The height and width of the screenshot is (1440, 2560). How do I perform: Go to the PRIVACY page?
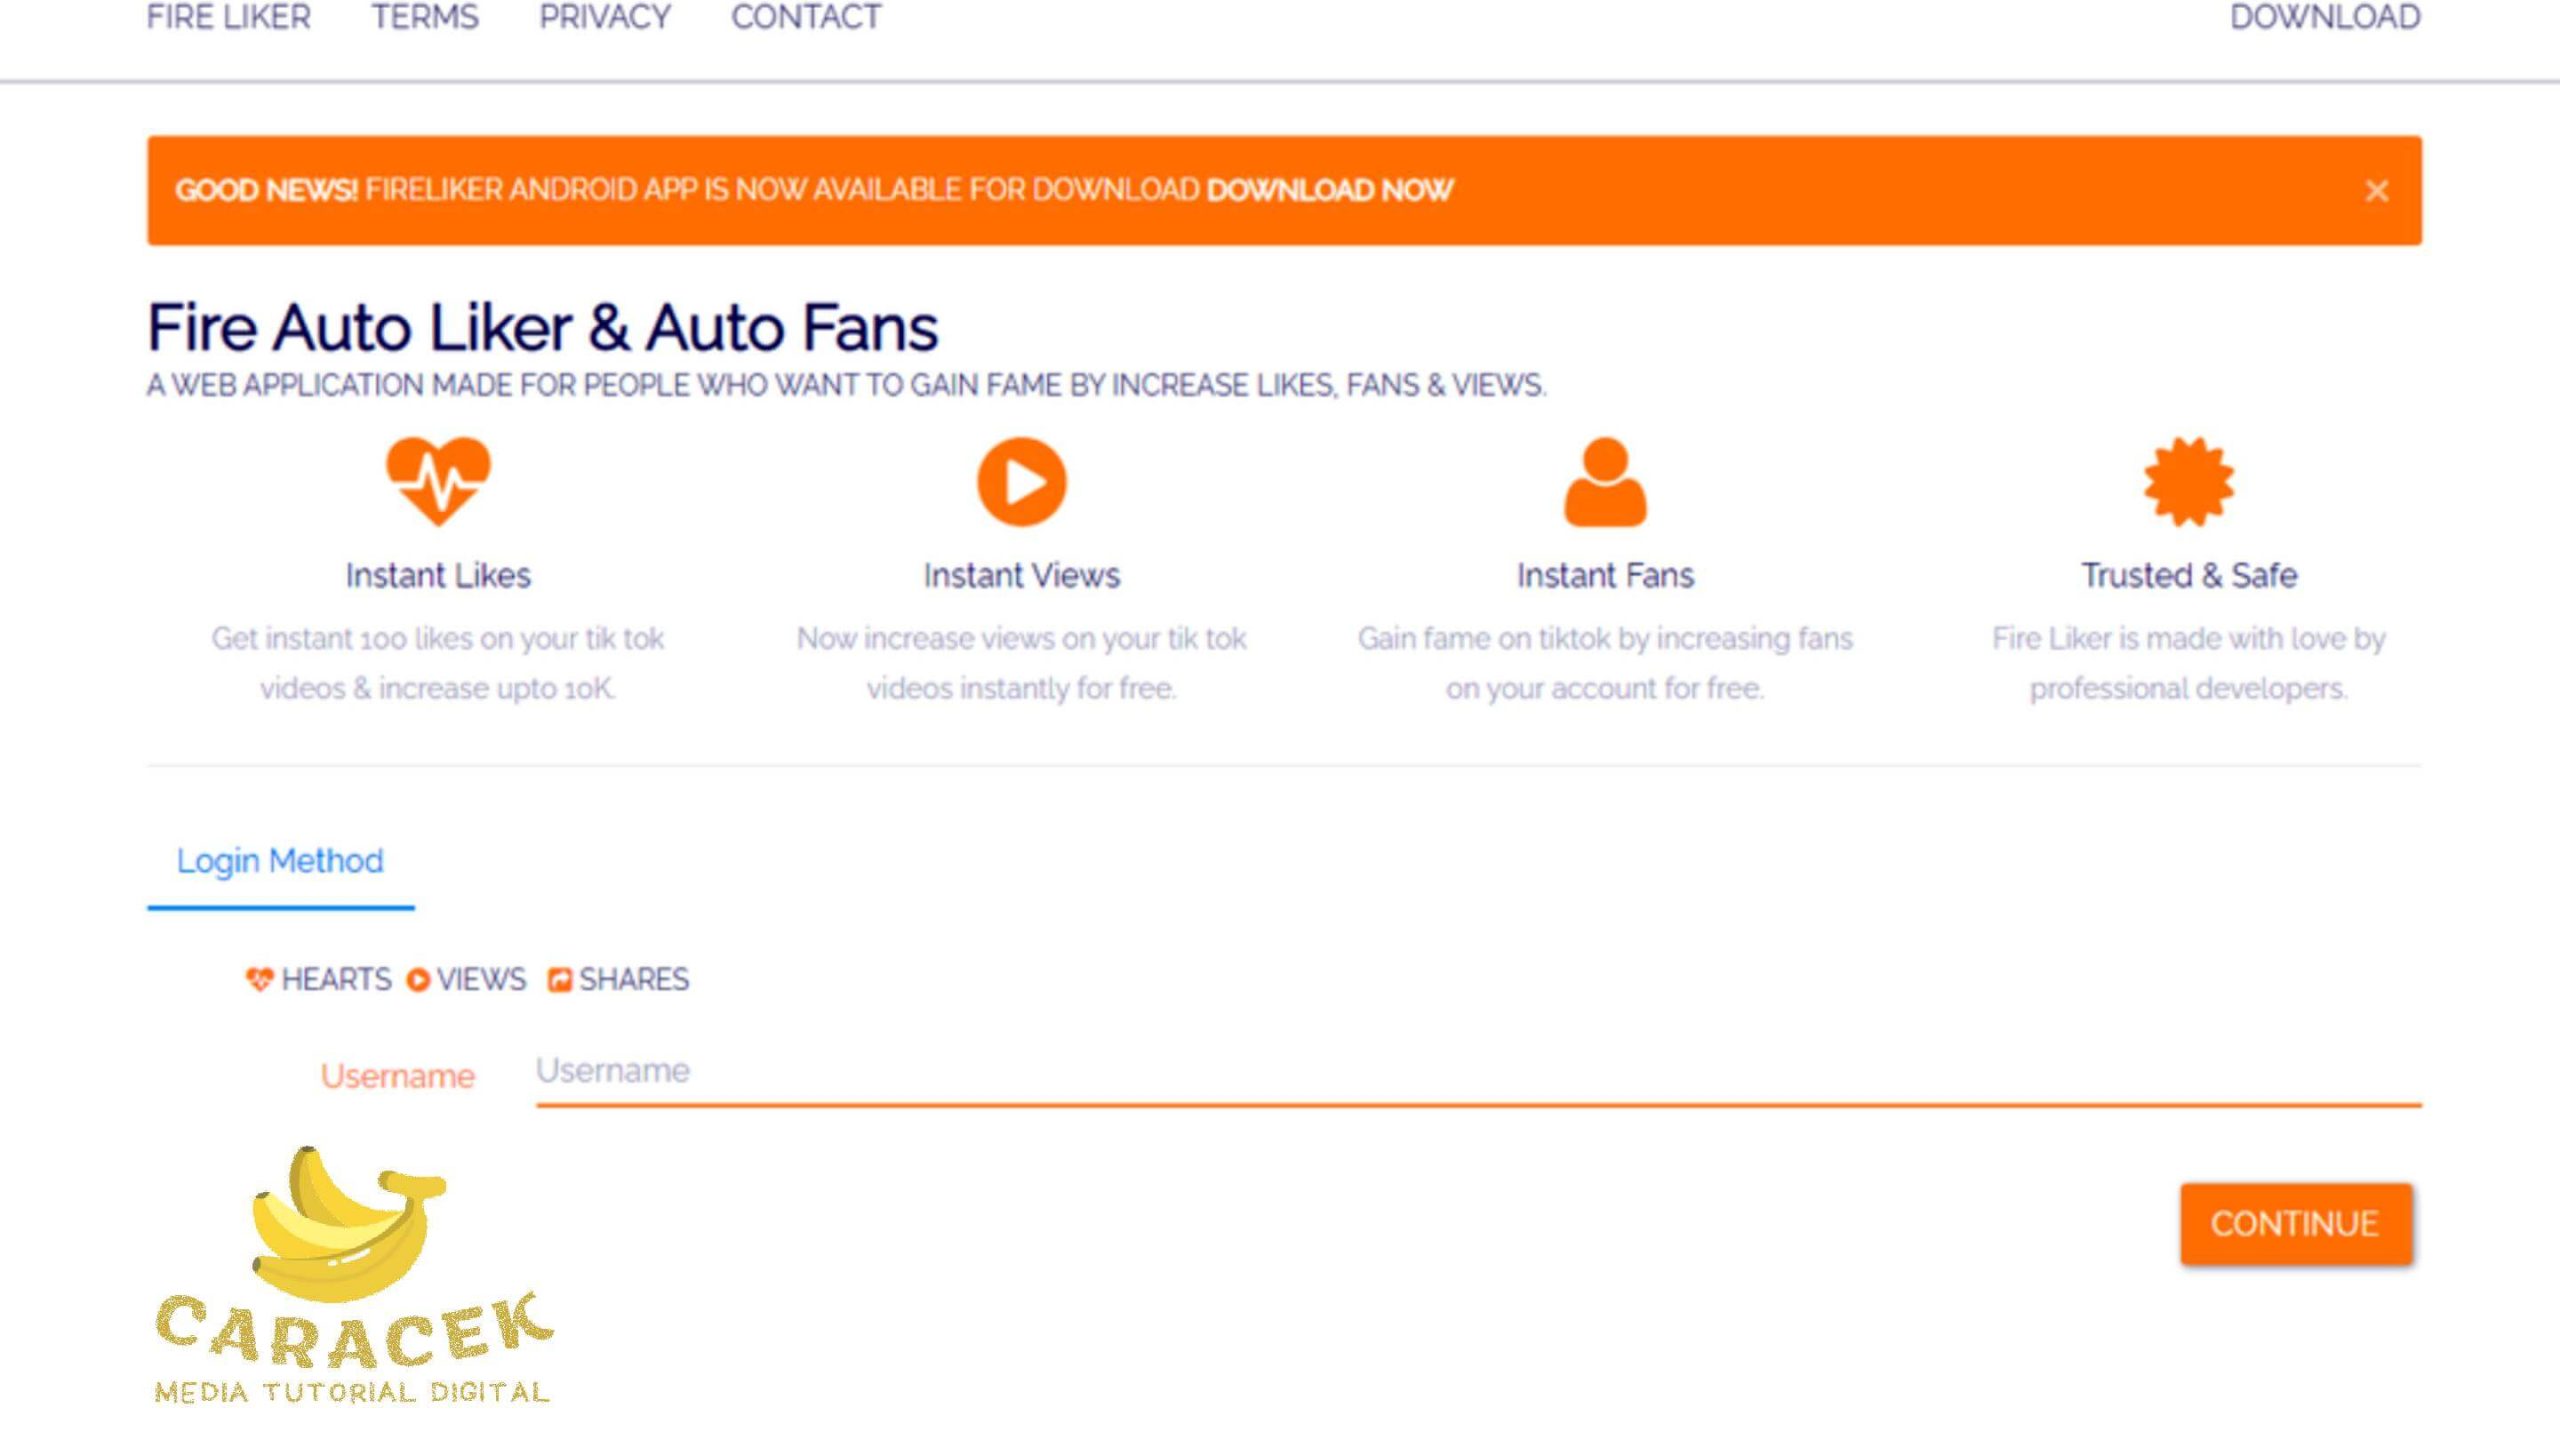coord(605,17)
